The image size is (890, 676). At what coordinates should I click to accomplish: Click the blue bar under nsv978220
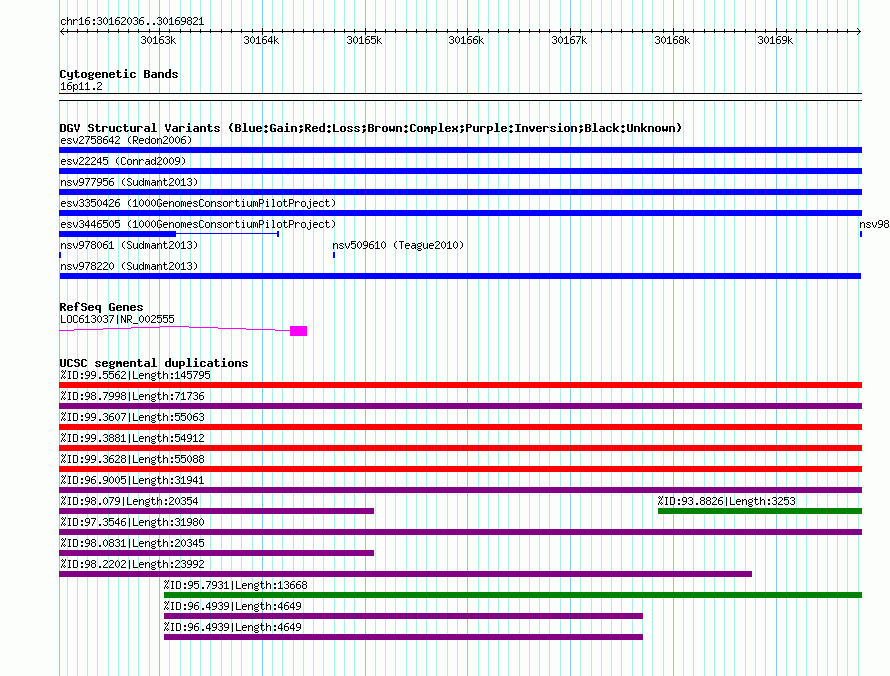[460, 276]
